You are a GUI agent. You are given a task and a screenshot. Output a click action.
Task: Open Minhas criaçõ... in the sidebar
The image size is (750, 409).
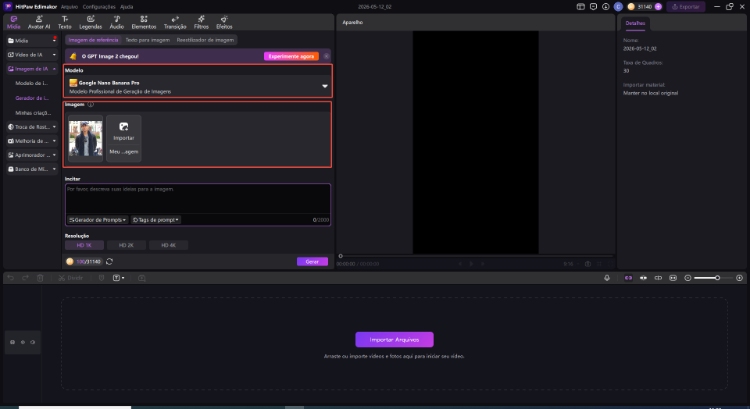33,113
